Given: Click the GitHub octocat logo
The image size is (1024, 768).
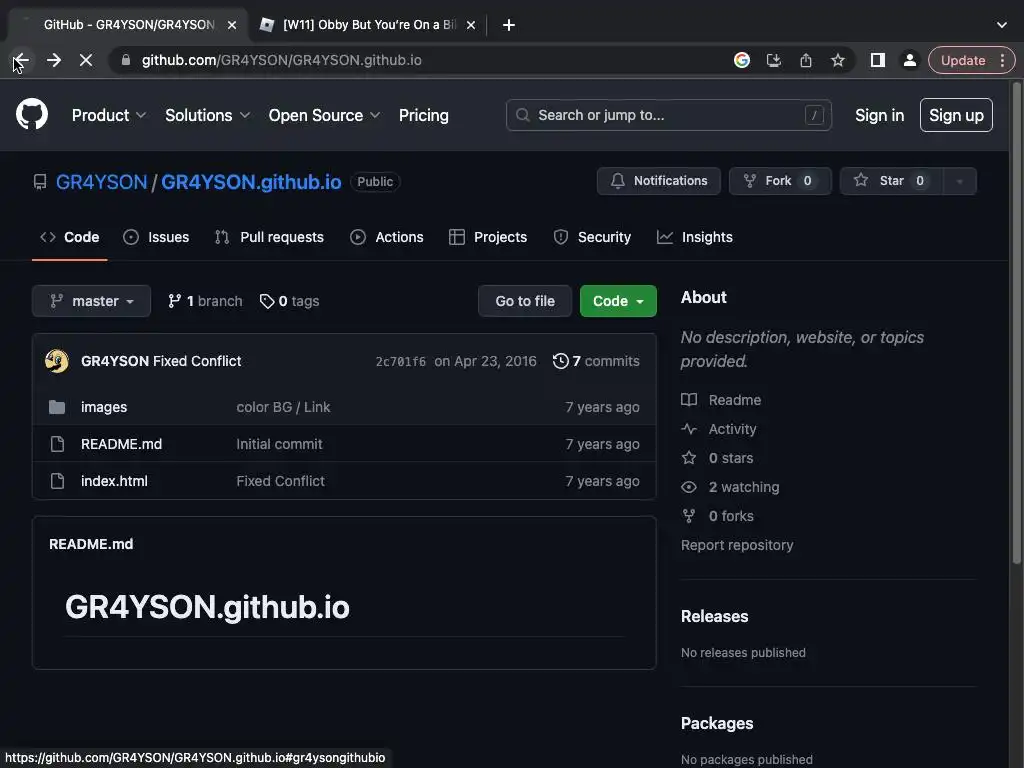Looking at the screenshot, I should [32, 114].
